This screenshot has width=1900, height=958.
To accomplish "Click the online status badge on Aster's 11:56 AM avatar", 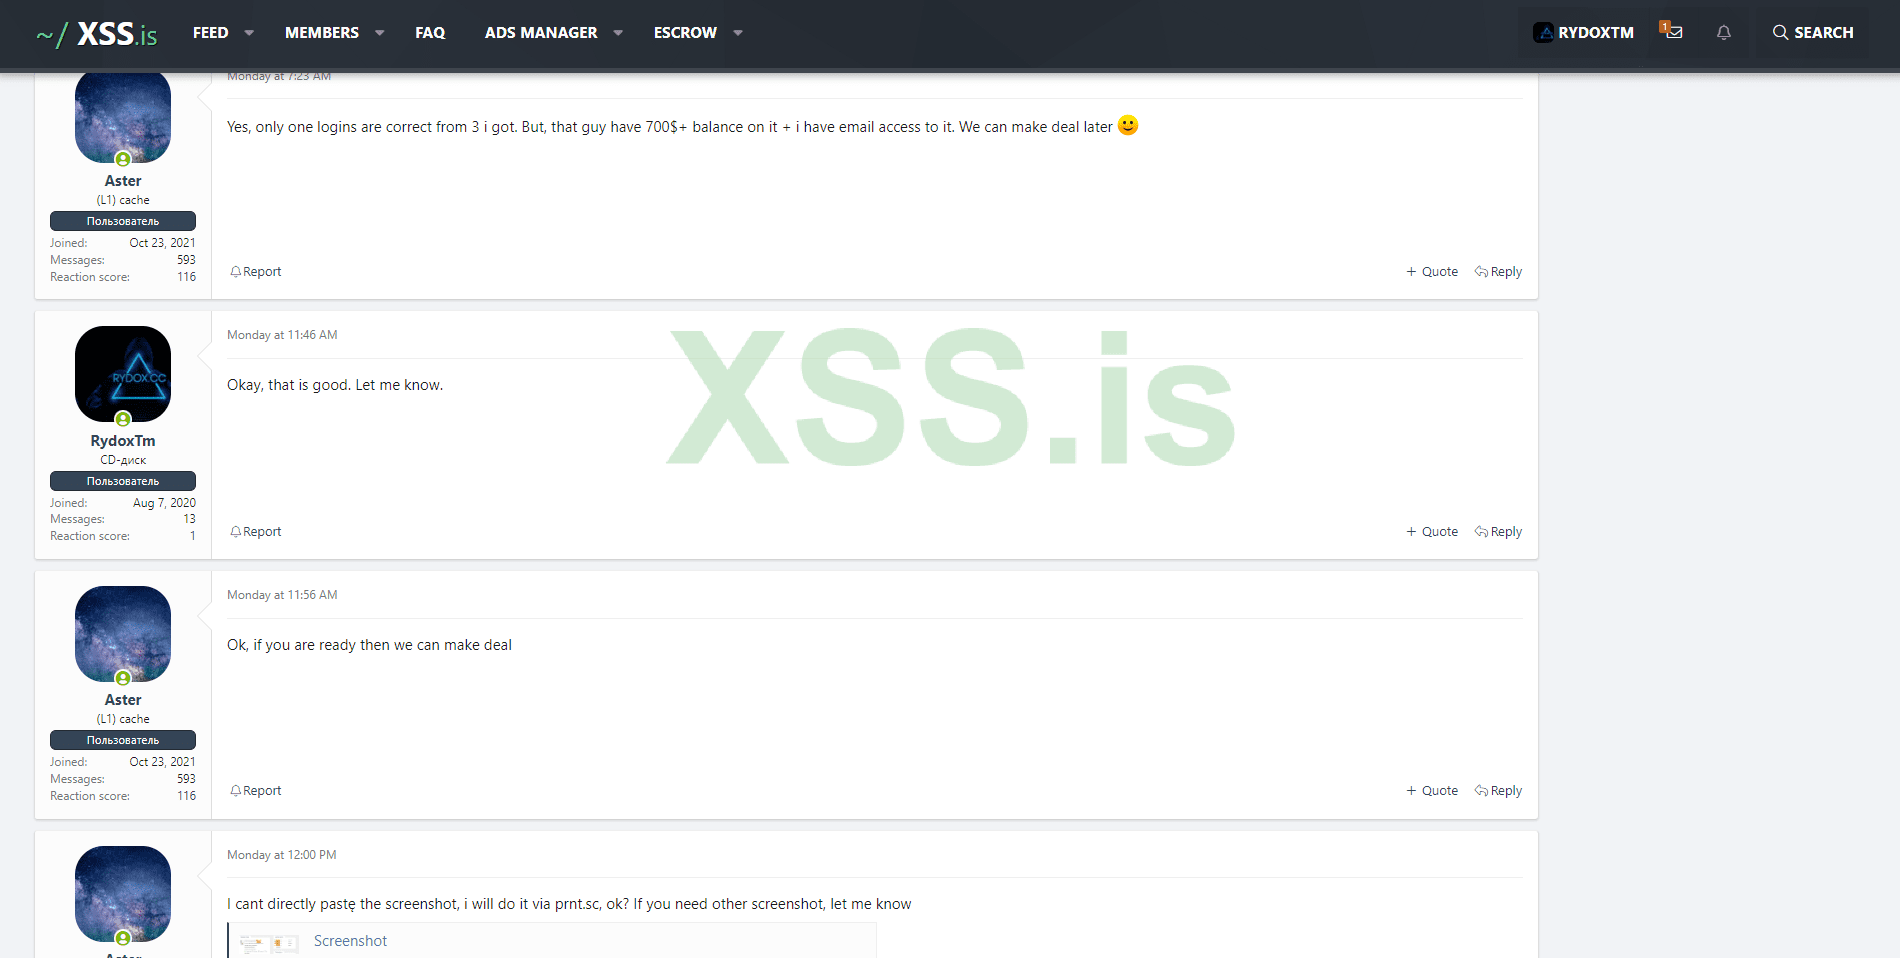I will tap(123, 678).
